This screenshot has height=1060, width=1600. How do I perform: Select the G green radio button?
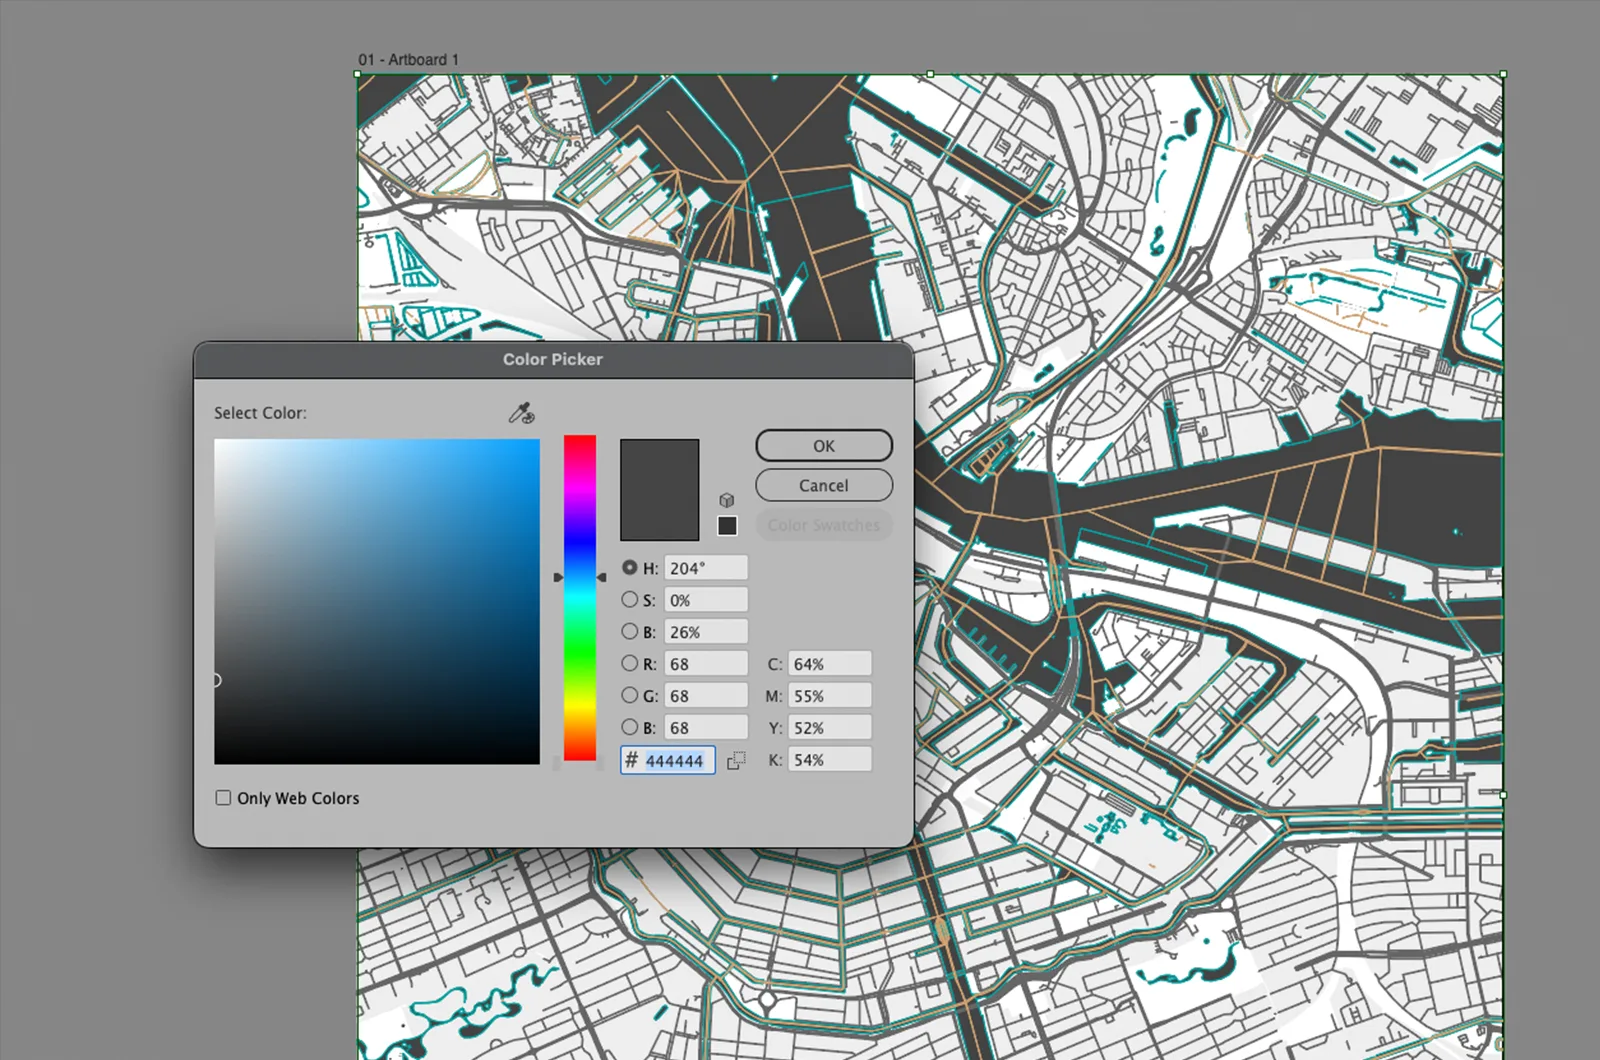629,695
